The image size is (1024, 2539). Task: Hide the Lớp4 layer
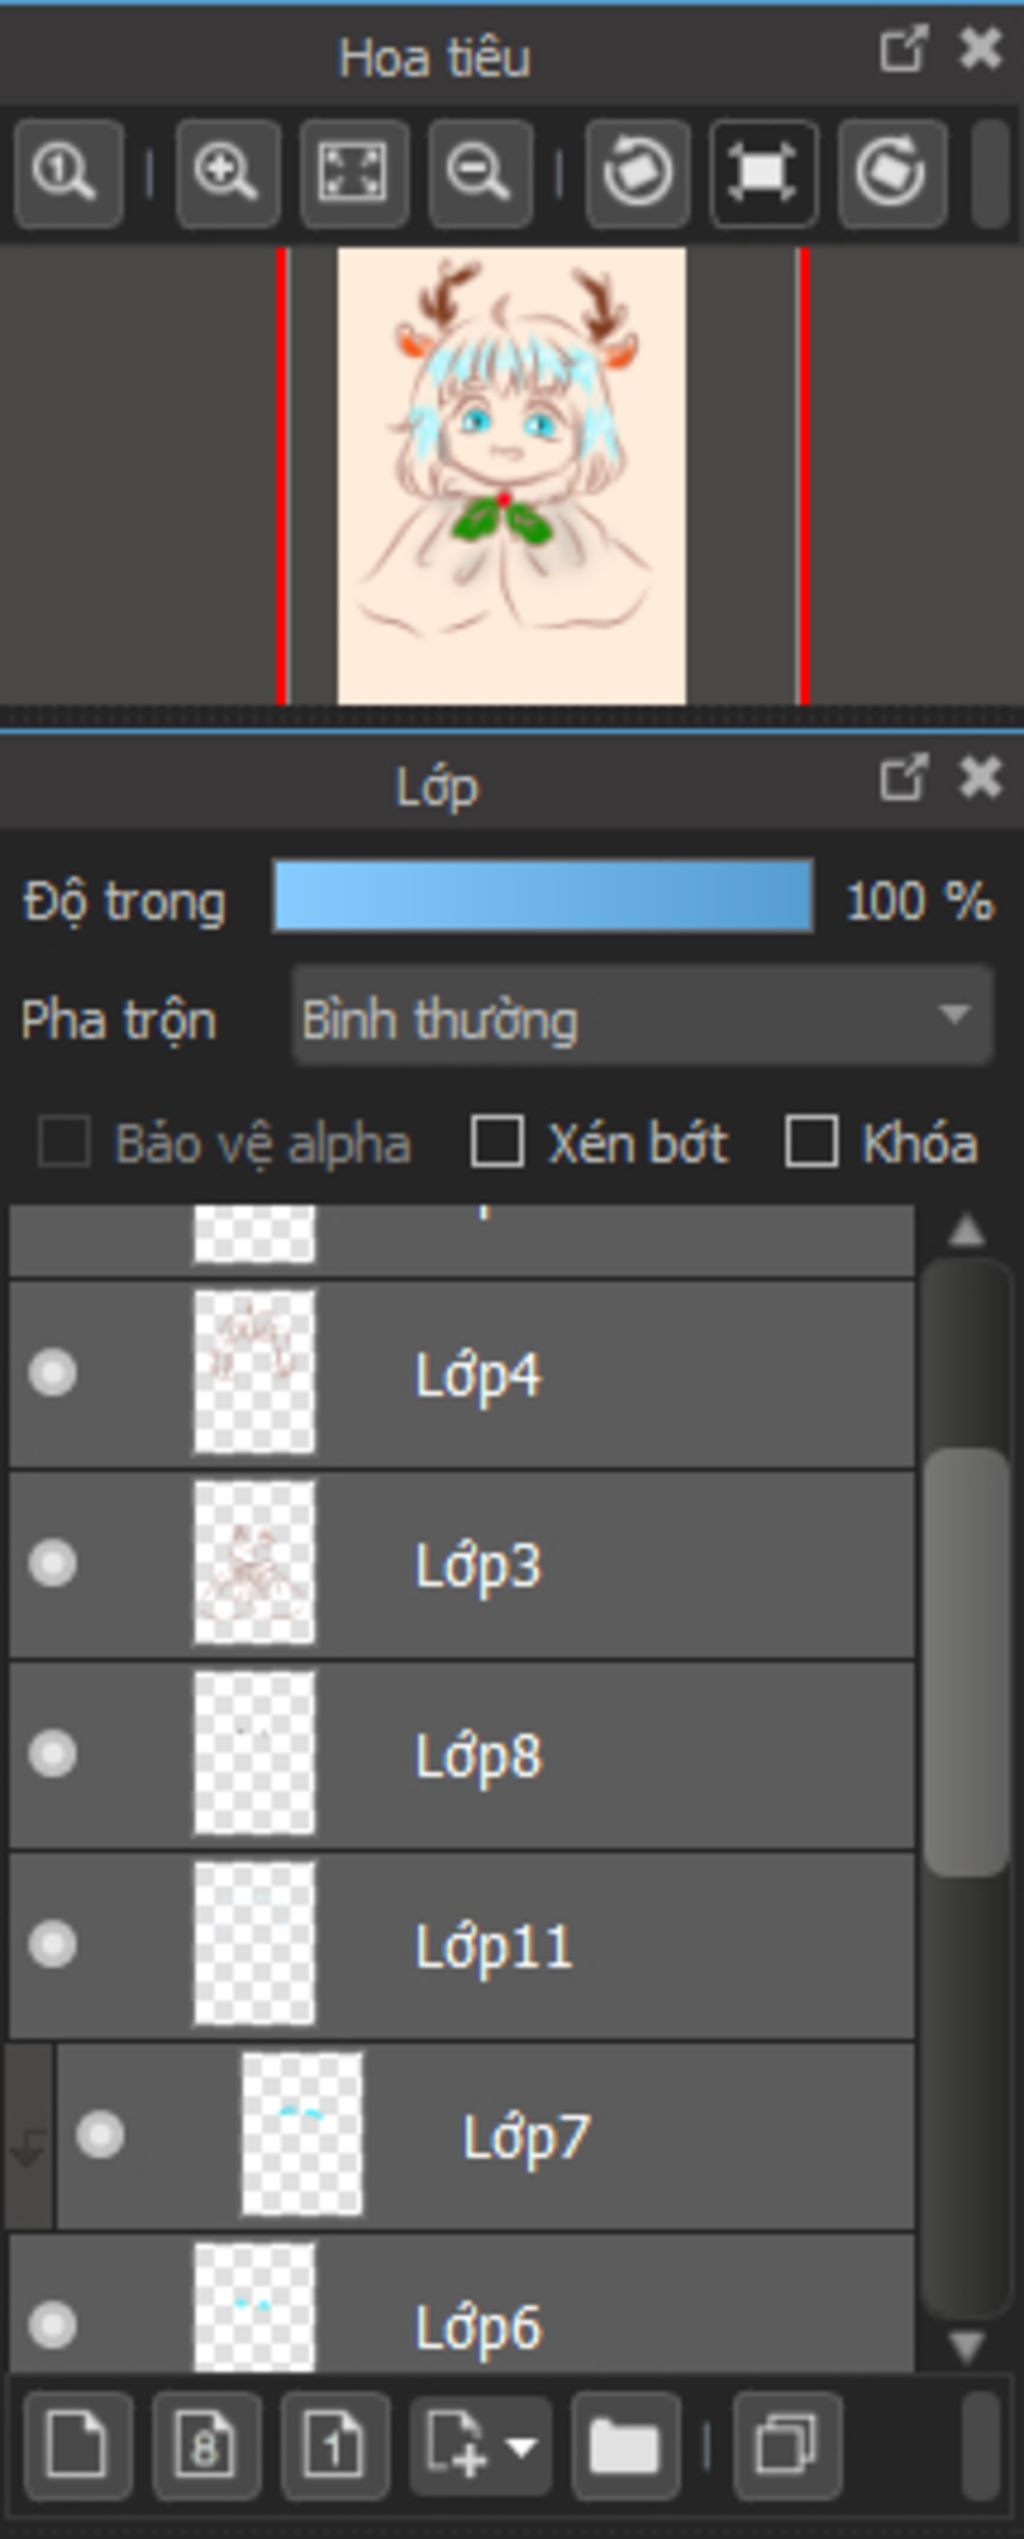click(x=53, y=1372)
